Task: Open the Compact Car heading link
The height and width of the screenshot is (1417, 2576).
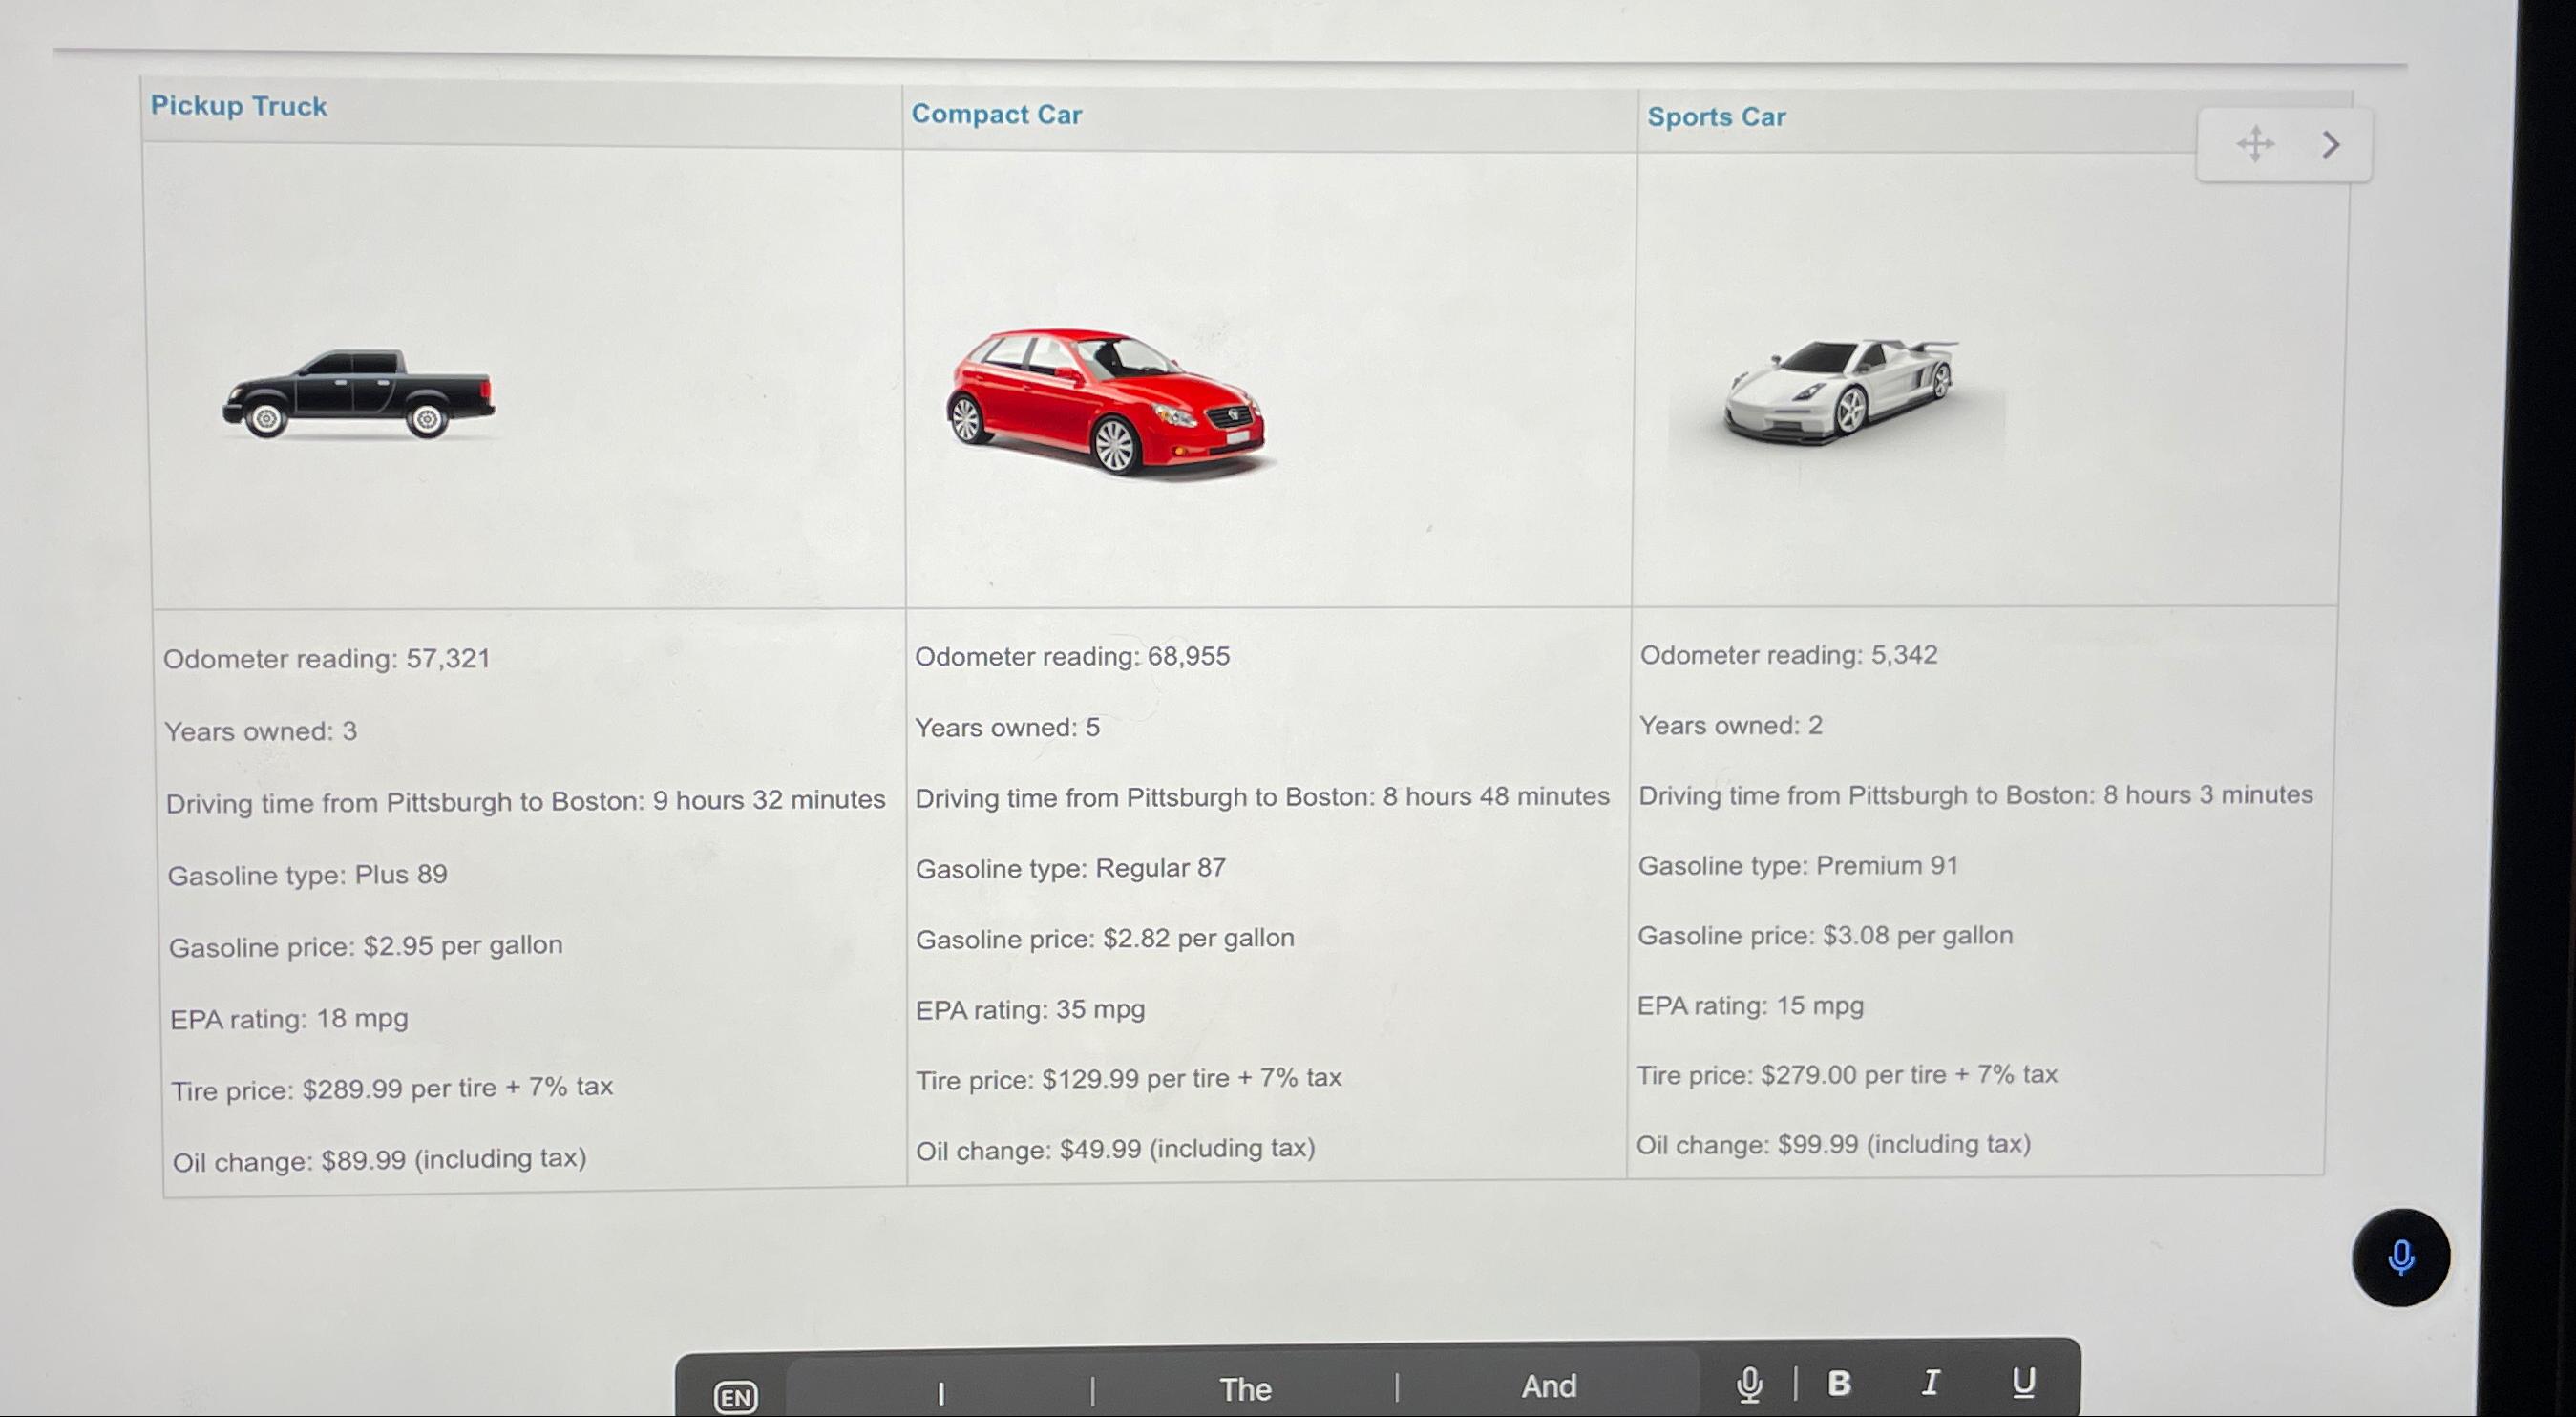Action: (x=996, y=115)
